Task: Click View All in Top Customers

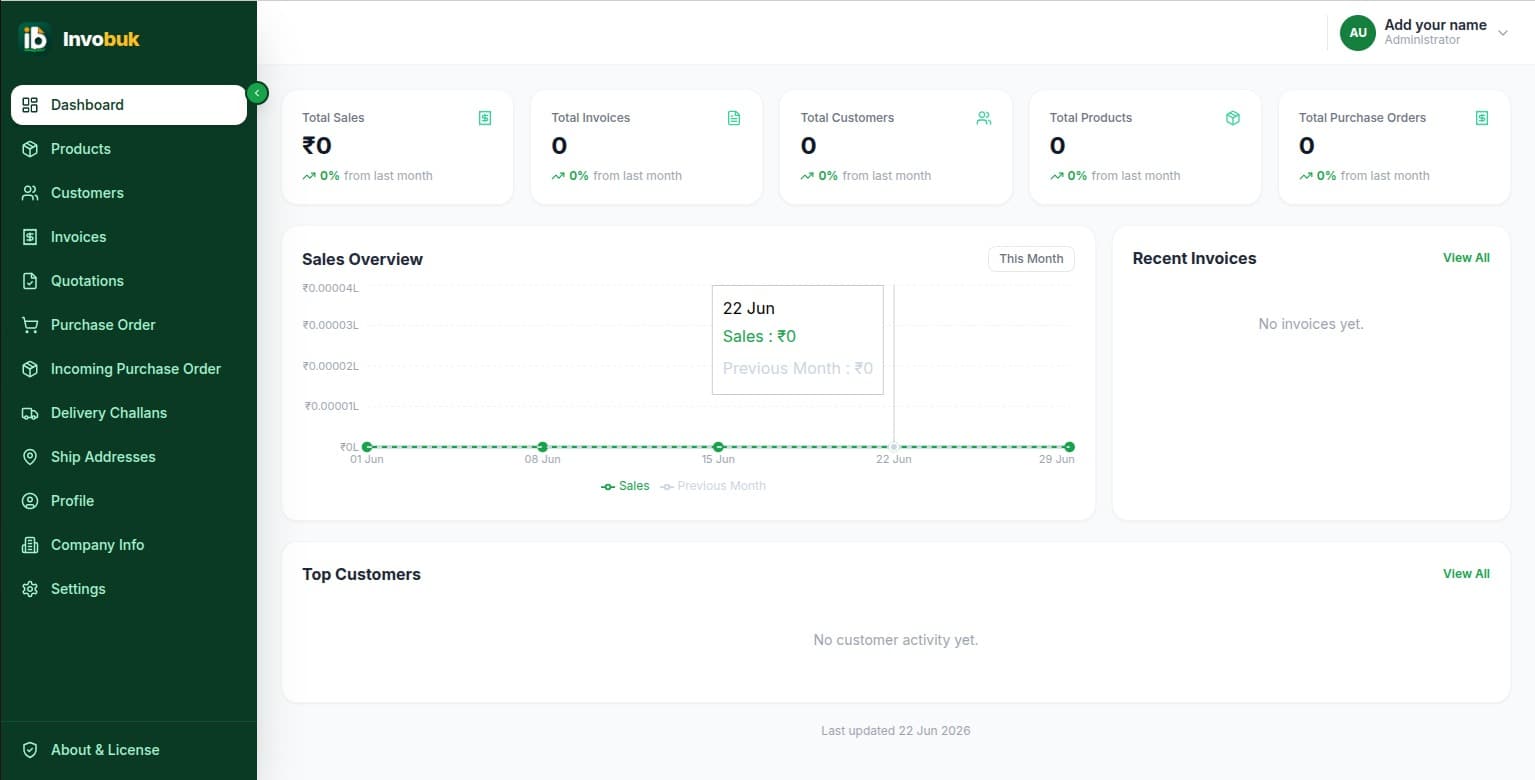Action: click(1466, 574)
